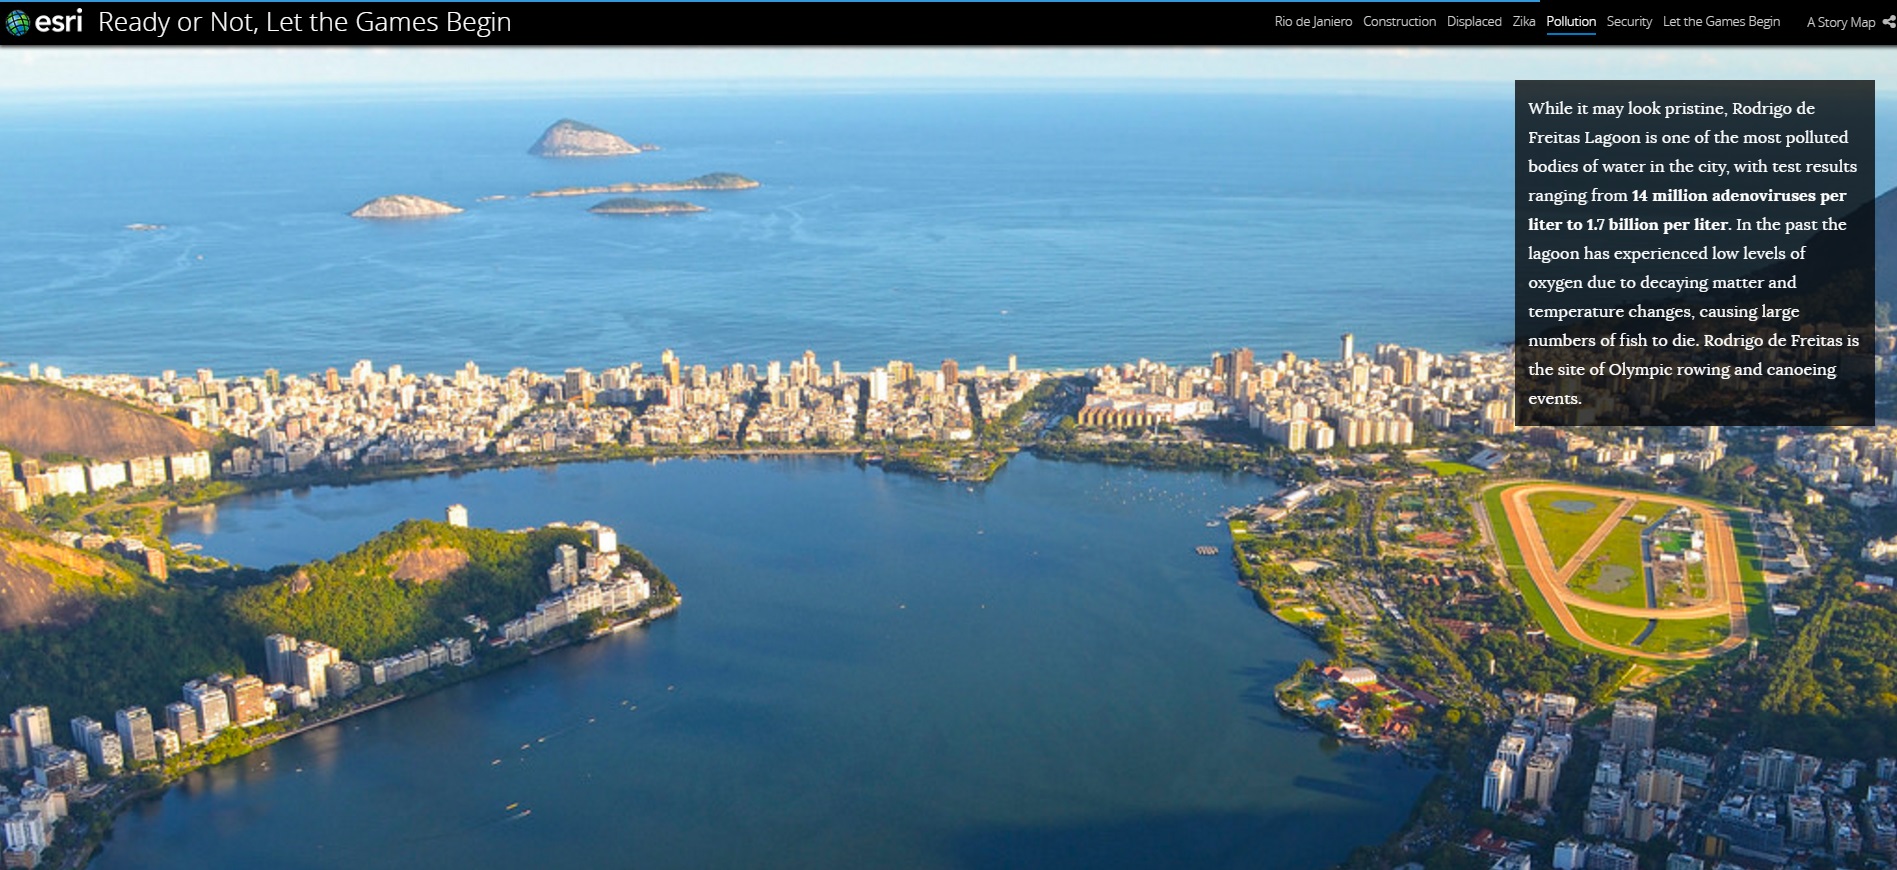Open the share icon in the header
Image resolution: width=1897 pixels, height=870 pixels.
pos(1888,22)
